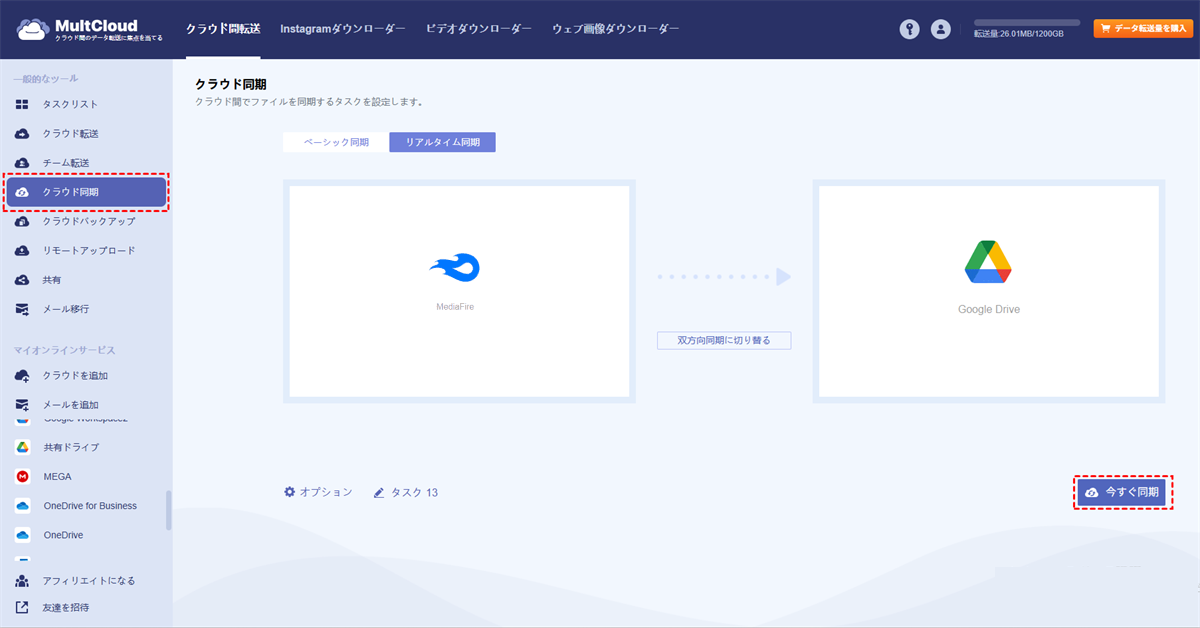Click the 友達を招待 external link icon
This screenshot has width=1200, height=628.
[22, 607]
